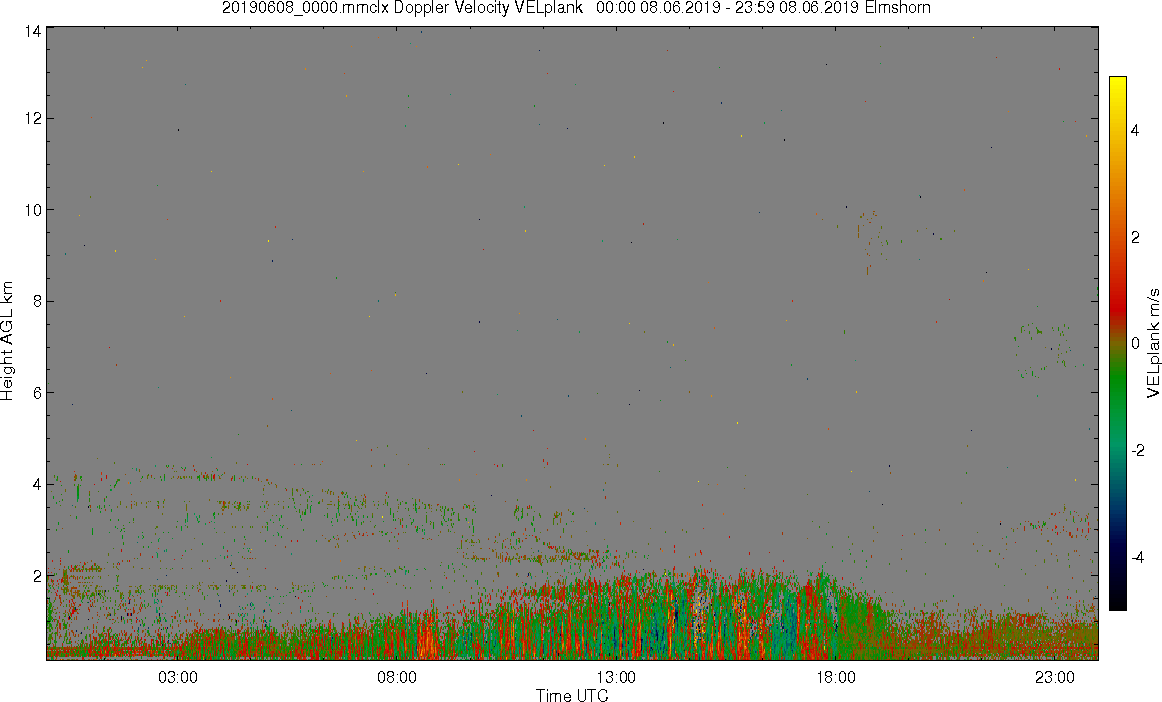This screenshot has height=702, width=1162.
Task: Click the plot title naming file 20190608_0000.mmclx
Action: pos(577,8)
